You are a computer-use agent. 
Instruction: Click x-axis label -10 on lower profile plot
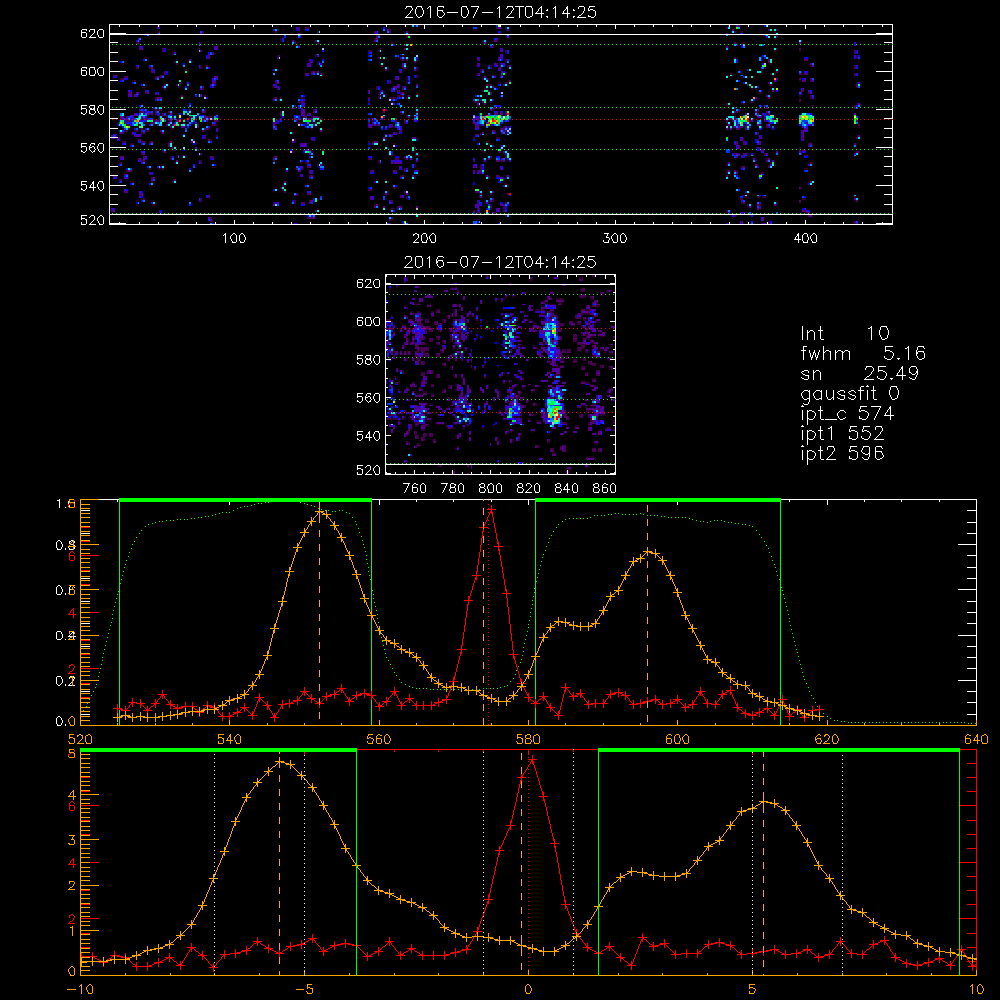[80, 990]
